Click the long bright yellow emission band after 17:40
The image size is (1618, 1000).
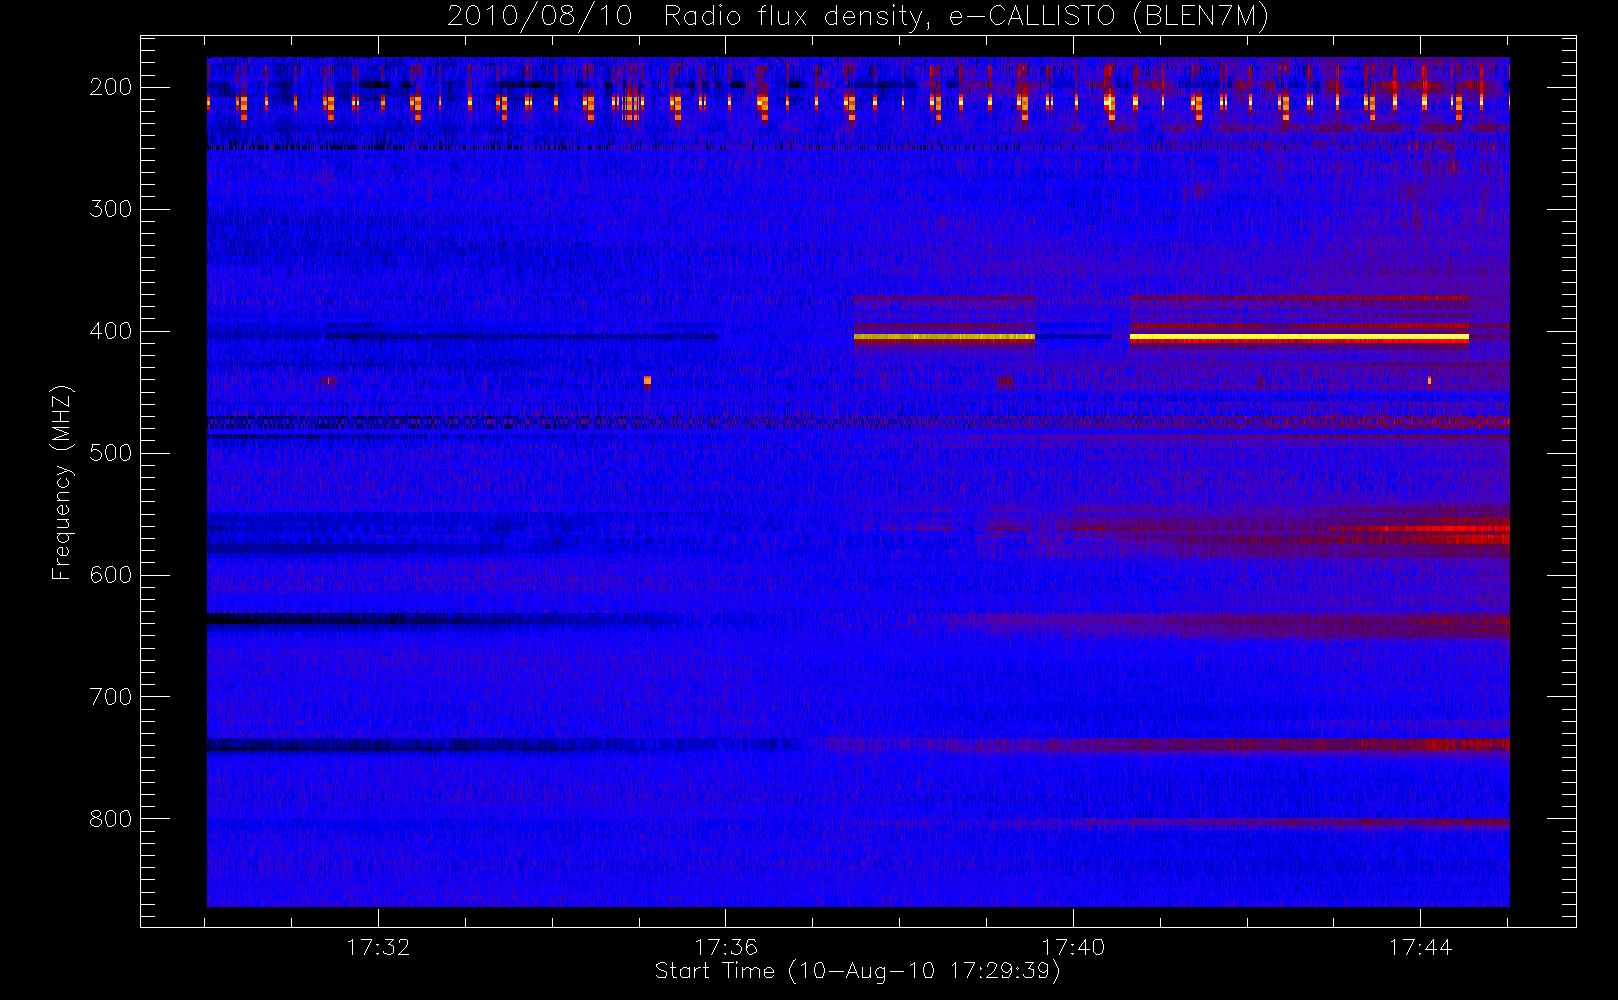pos(1299,338)
